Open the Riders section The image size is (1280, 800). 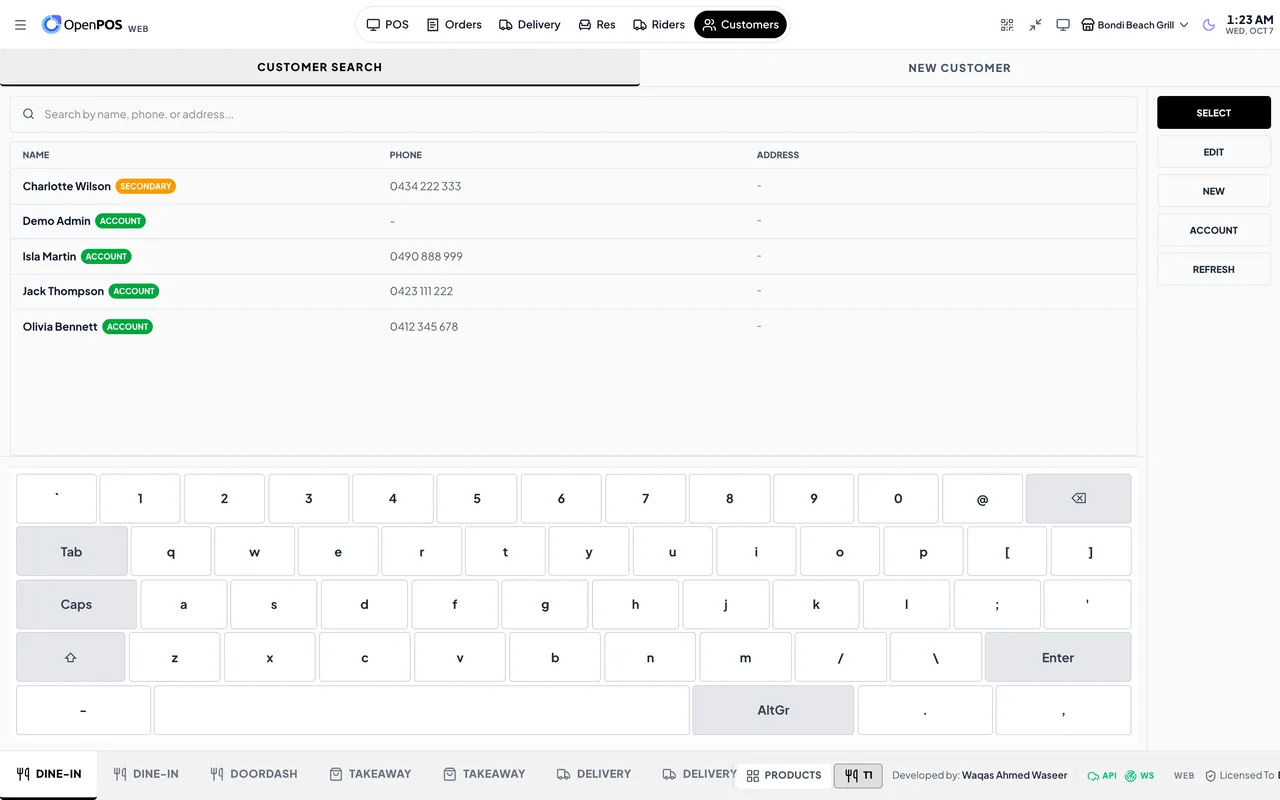(x=659, y=25)
